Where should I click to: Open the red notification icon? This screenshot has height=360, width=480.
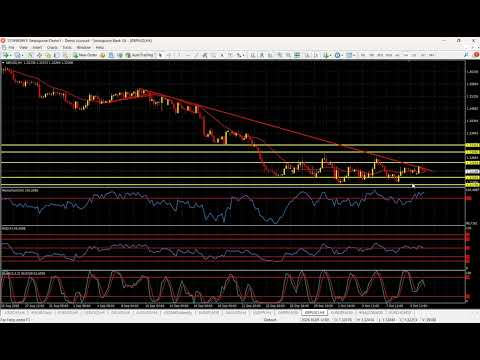coord(476,55)
